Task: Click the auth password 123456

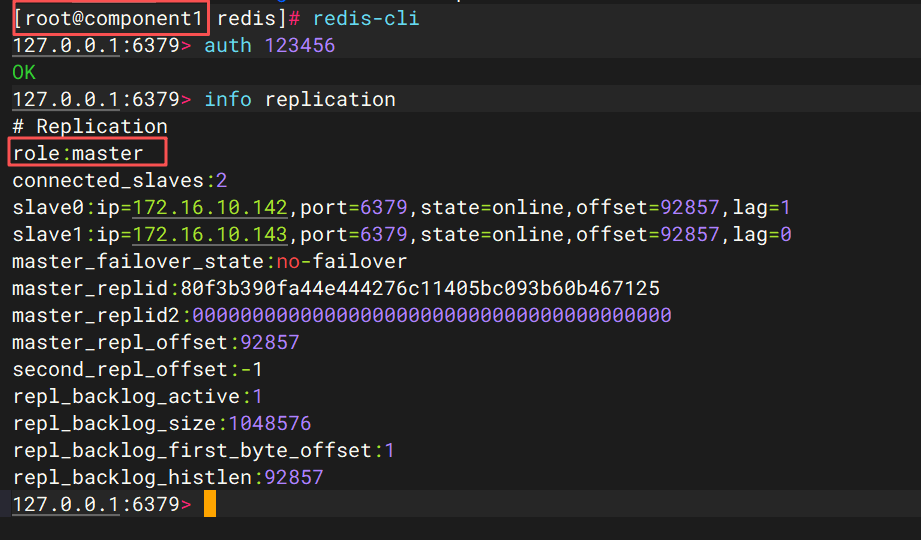Action: [x=300, y=46]
